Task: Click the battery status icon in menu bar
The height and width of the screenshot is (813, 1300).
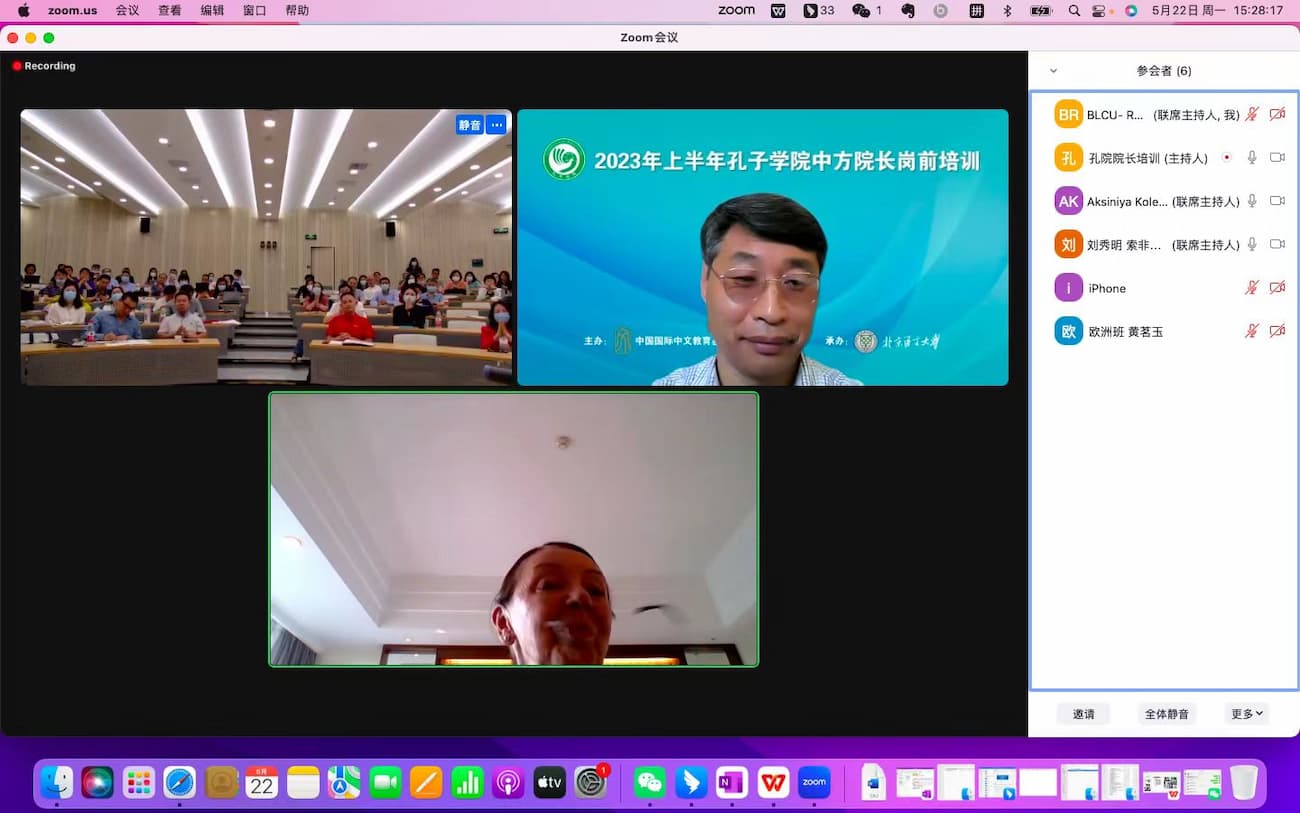Action: [1041, 11]
